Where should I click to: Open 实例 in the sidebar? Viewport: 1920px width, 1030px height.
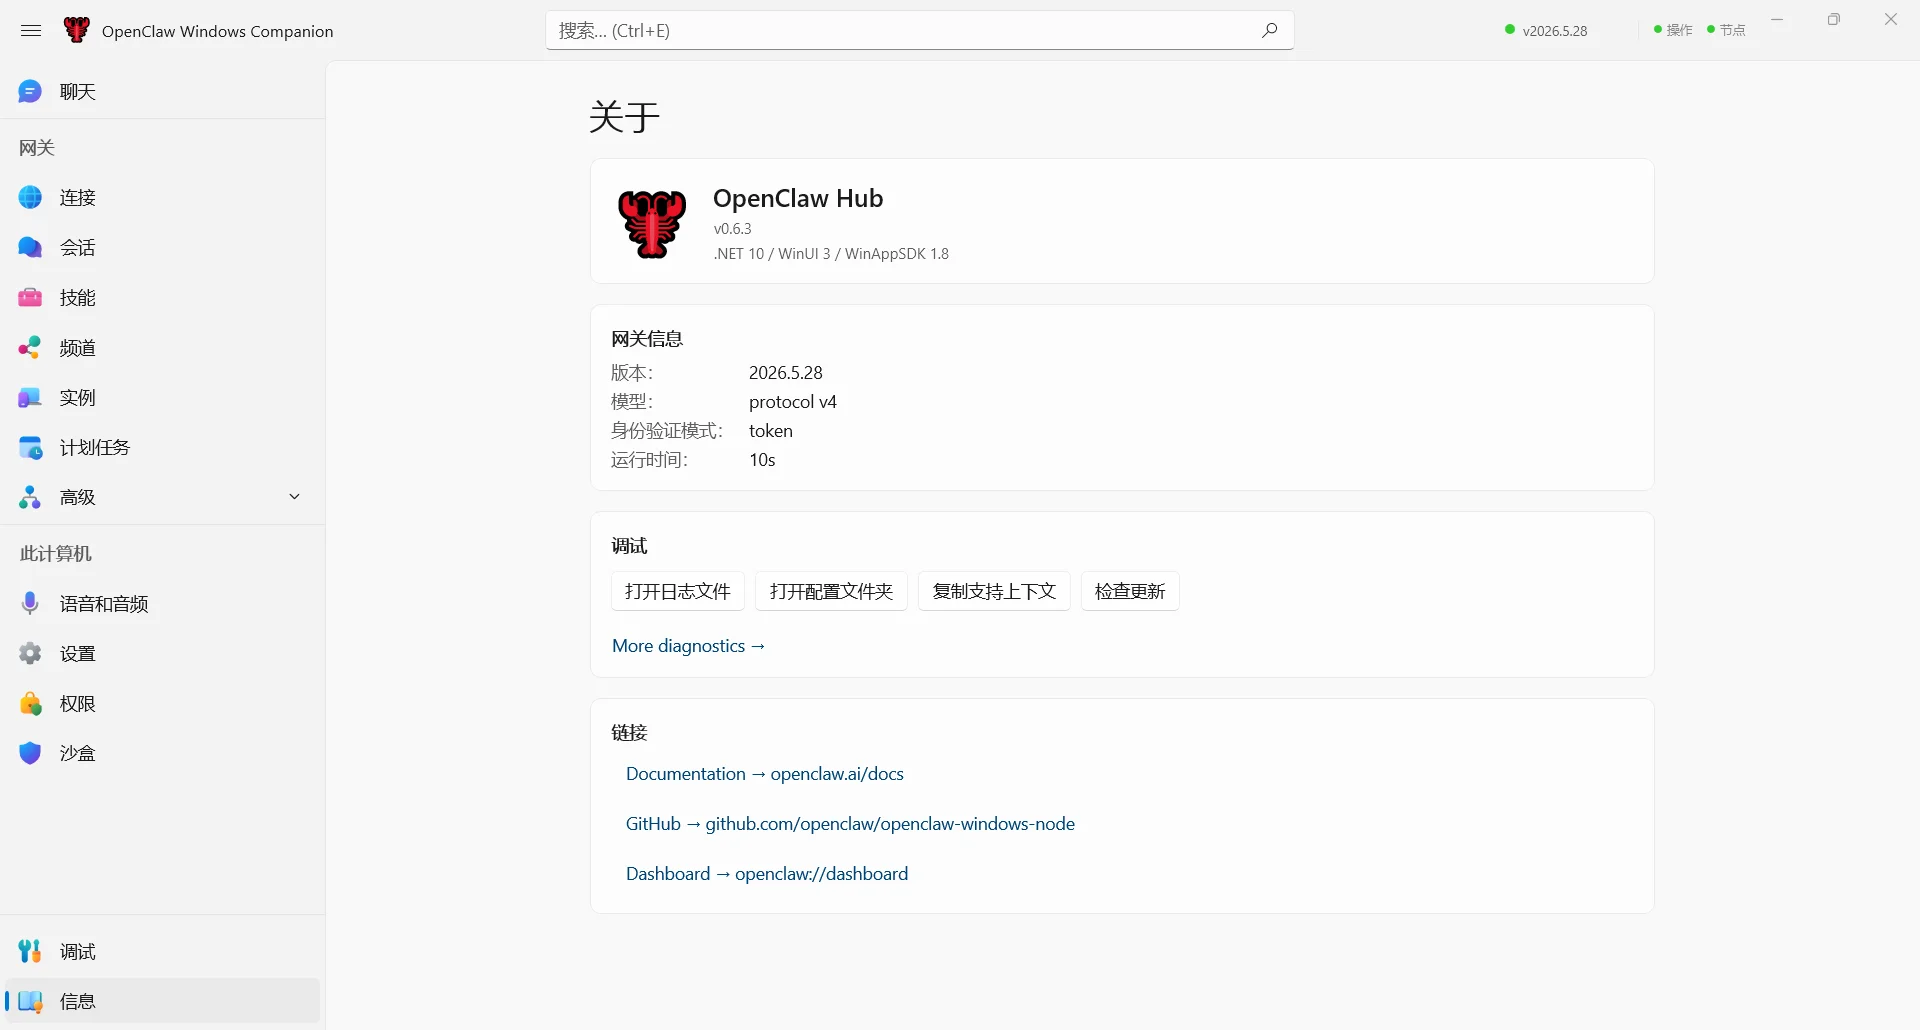click(163, 398)
